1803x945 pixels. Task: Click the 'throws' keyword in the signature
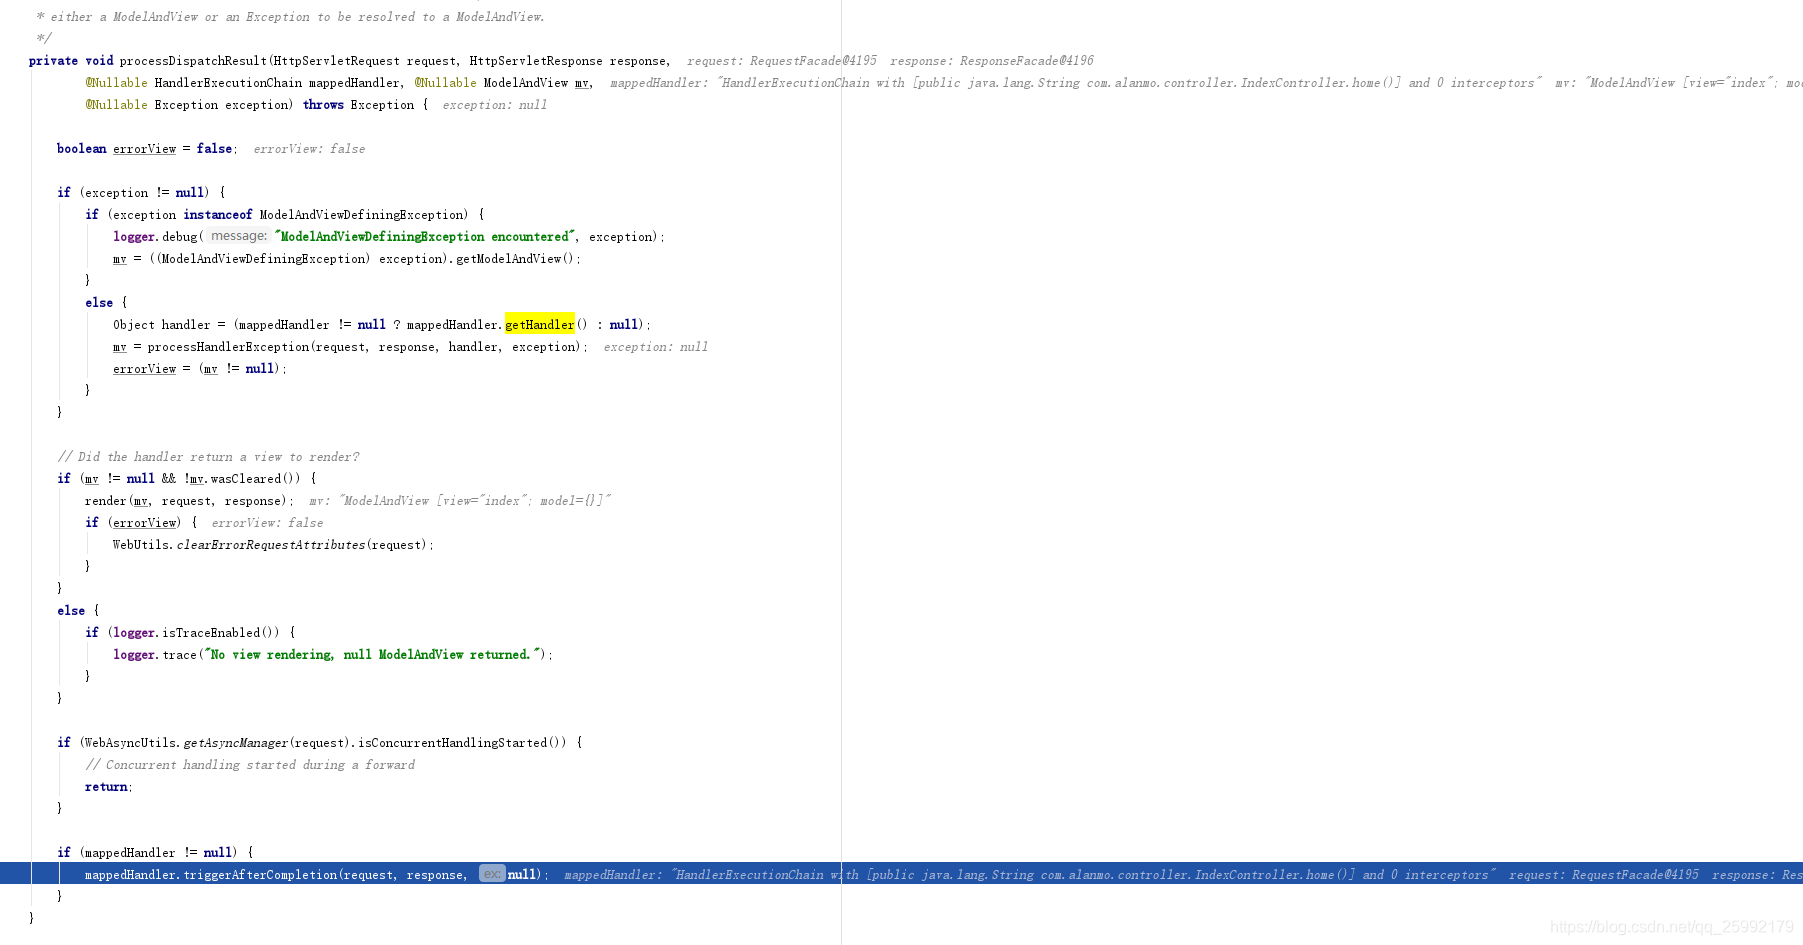click(x=323, y=105)
